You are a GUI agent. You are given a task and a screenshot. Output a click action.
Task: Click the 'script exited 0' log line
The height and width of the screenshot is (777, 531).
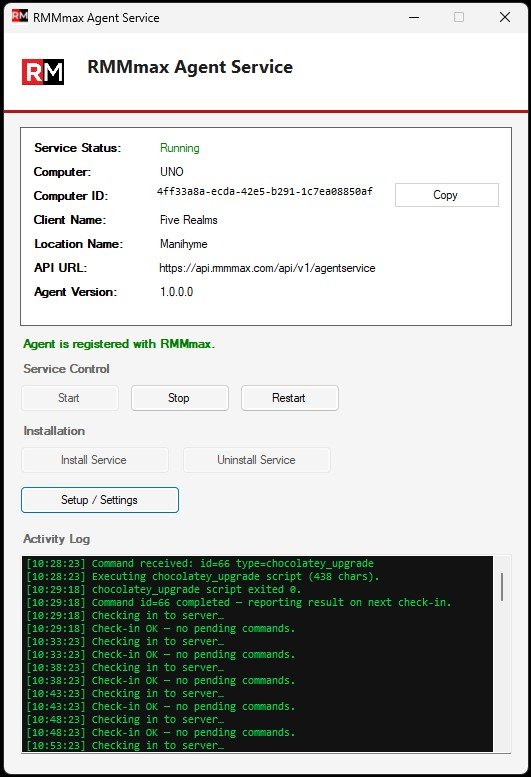(x=164, y=589)
